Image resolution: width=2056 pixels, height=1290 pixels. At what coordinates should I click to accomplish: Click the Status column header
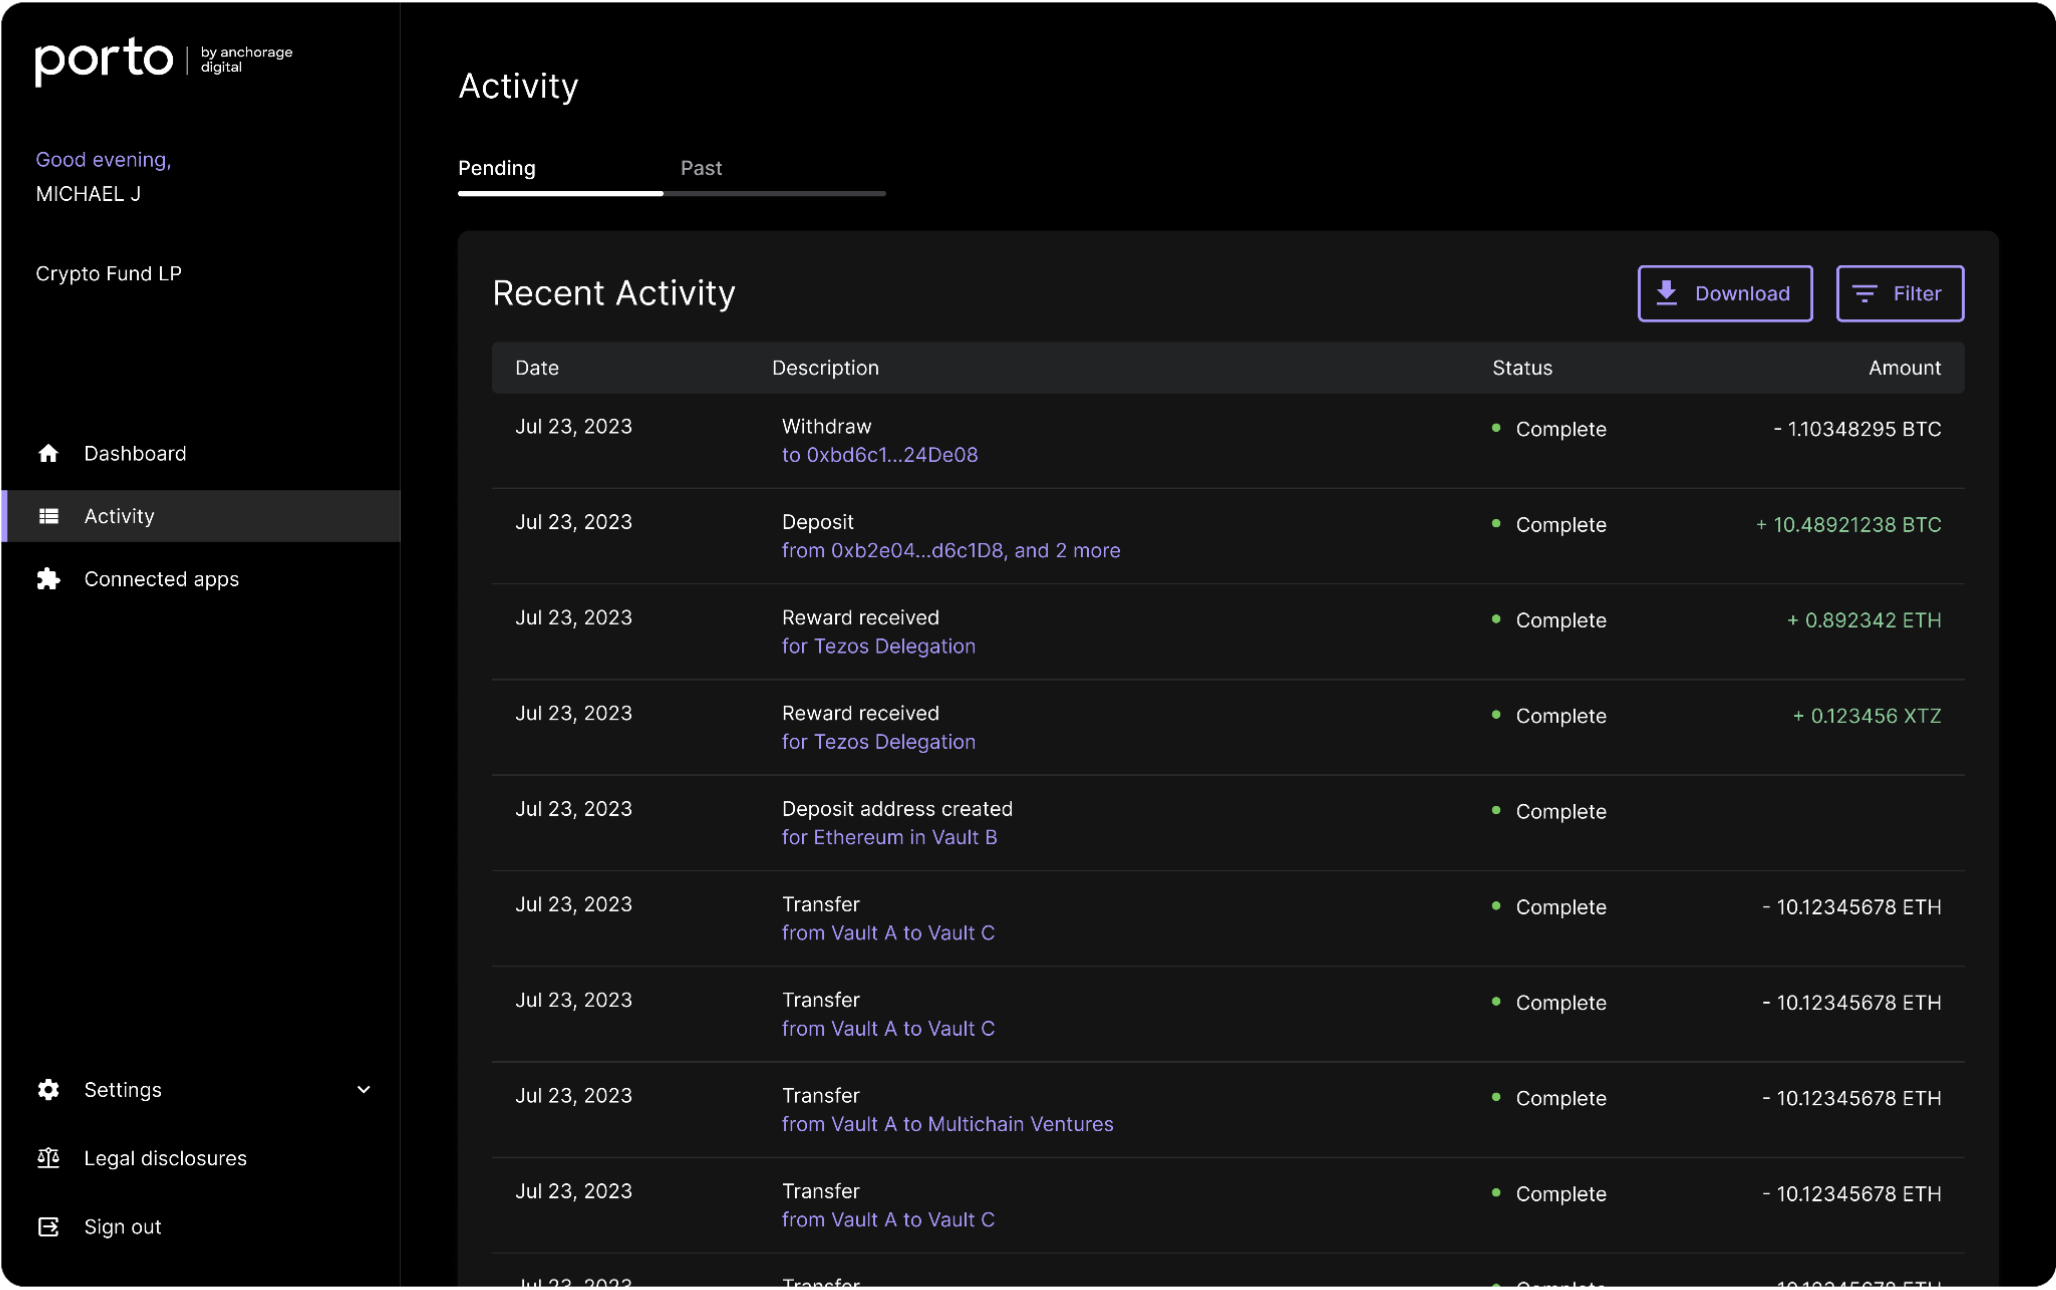coord(1522,368)
